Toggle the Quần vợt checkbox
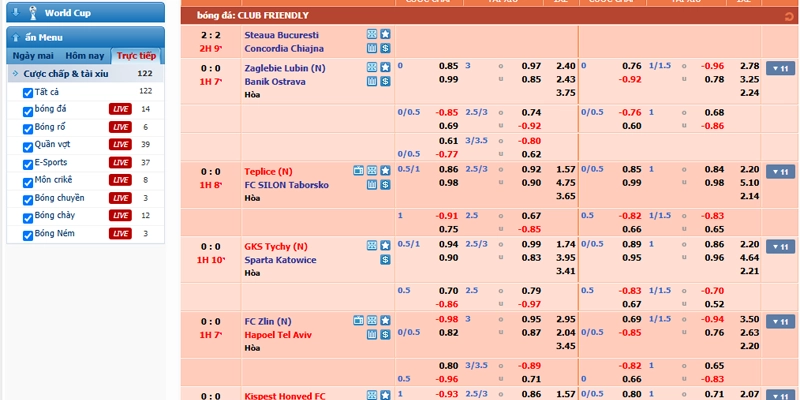The height and width of the screenshot is (400, 800). pos(28,146)
